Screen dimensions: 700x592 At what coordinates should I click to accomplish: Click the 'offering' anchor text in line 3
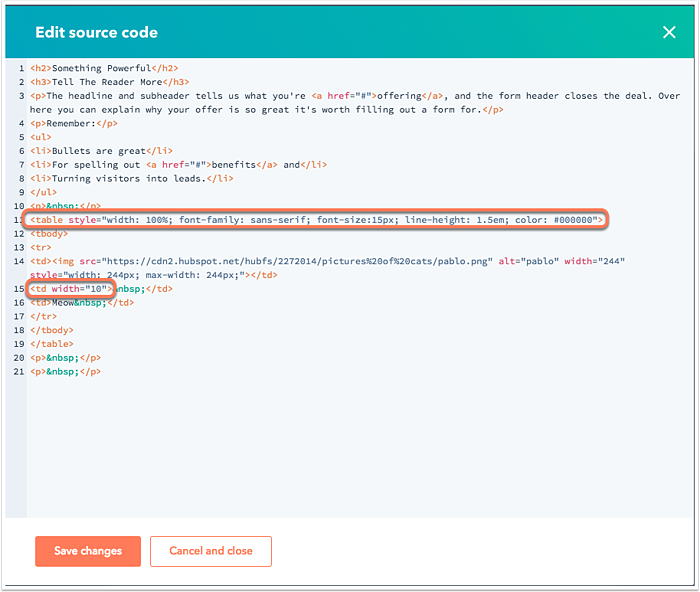tap(399, 96)
